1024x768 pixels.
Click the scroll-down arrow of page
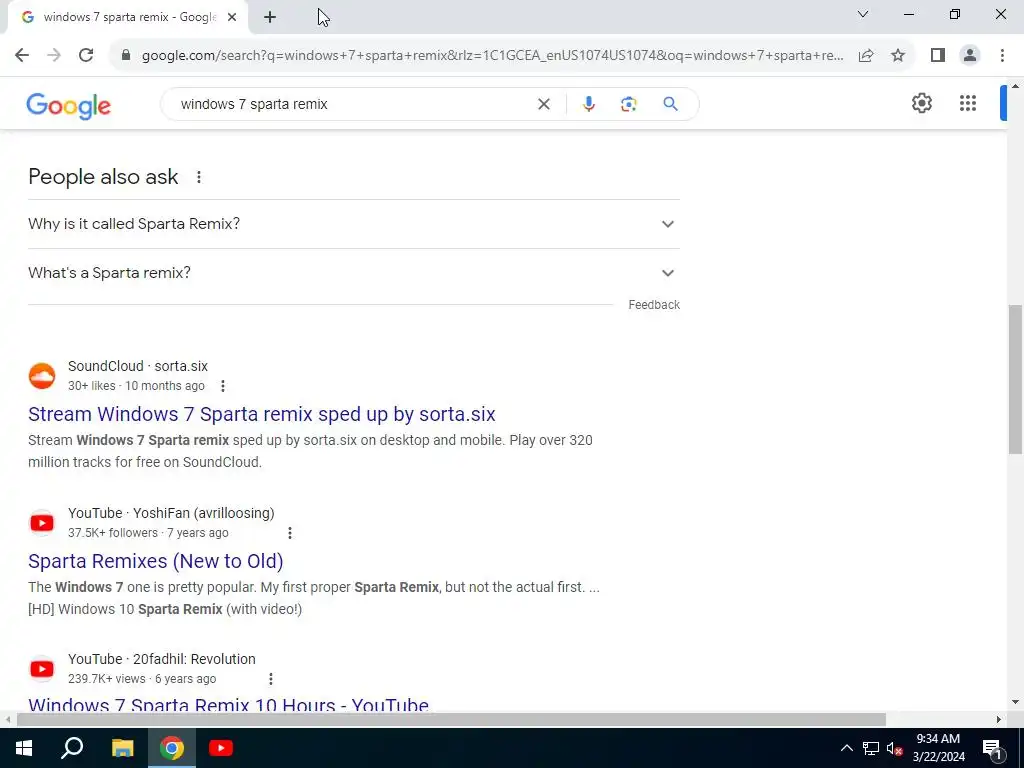(1016, 703)
